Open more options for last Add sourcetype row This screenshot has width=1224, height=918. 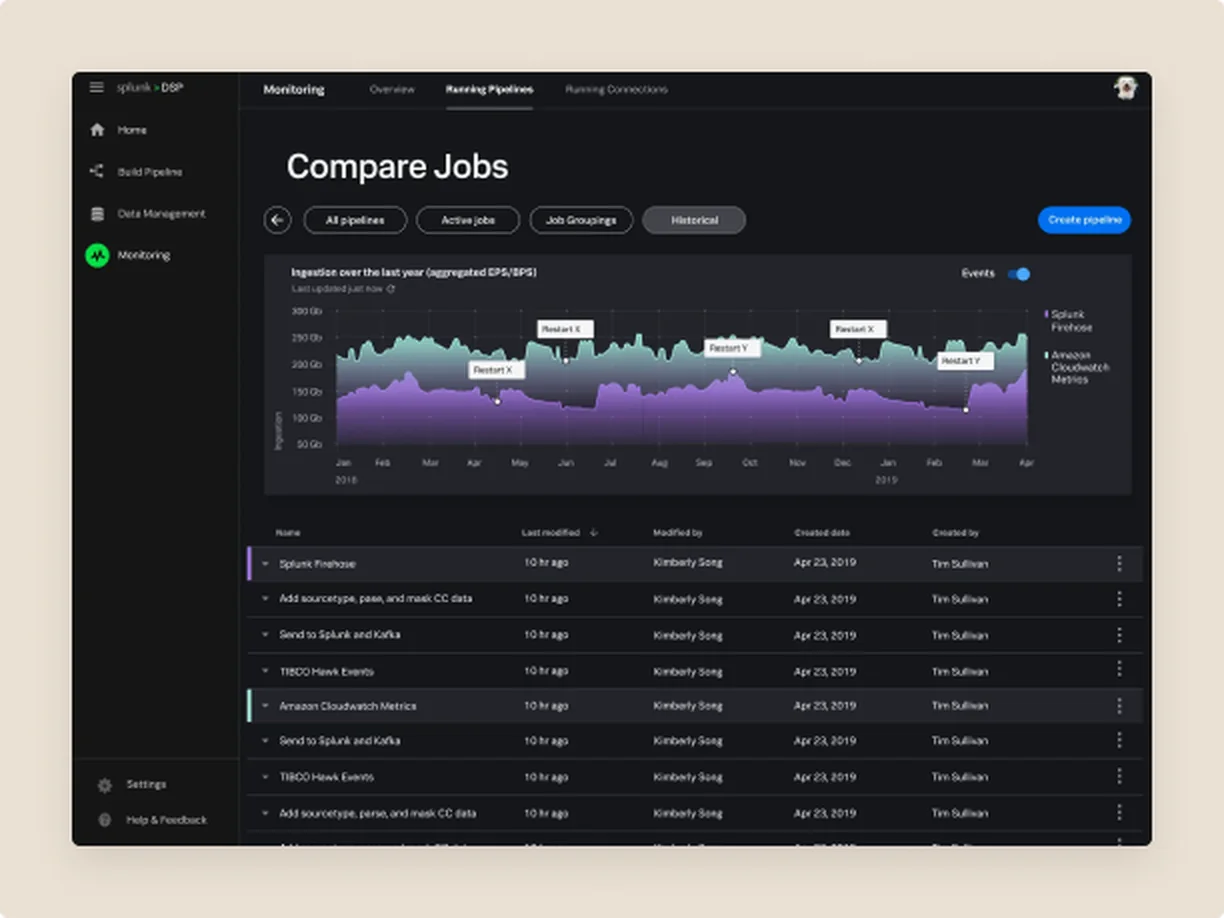point(1119,813)
